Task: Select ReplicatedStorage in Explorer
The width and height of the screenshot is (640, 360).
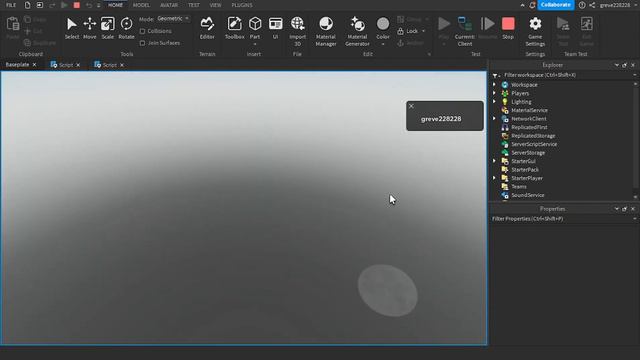Action: tap(533, 136)
